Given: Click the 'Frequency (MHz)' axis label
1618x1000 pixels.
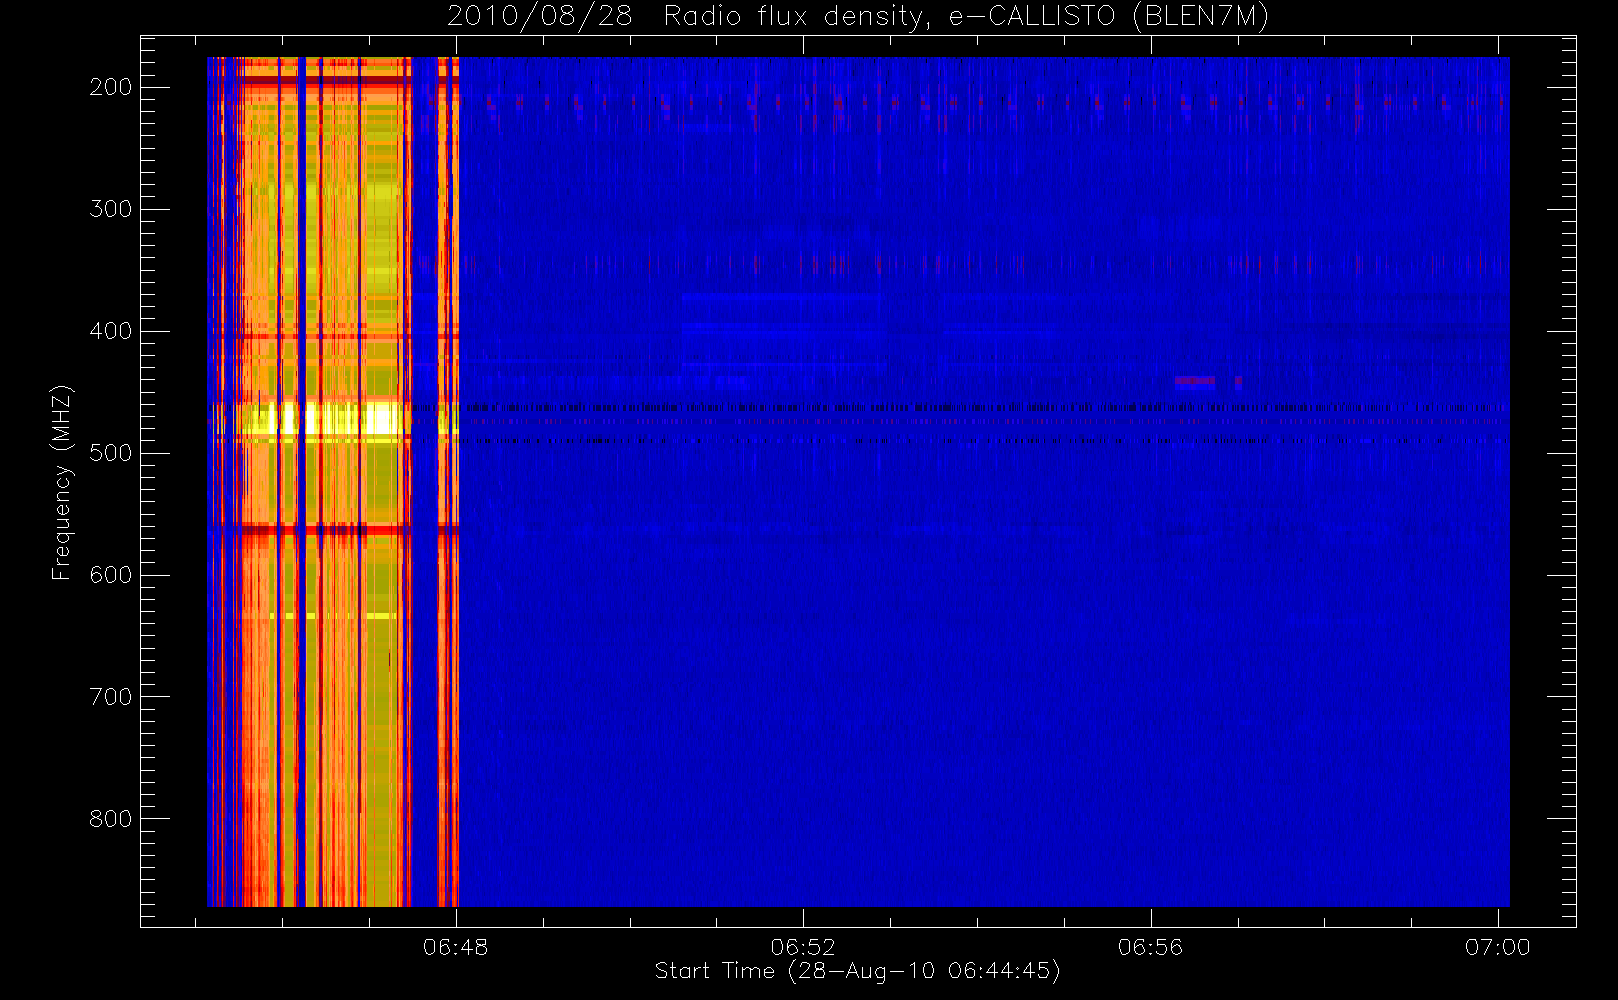Looking at the screenshot, I should pyautogui.click(x=62, y=482).
